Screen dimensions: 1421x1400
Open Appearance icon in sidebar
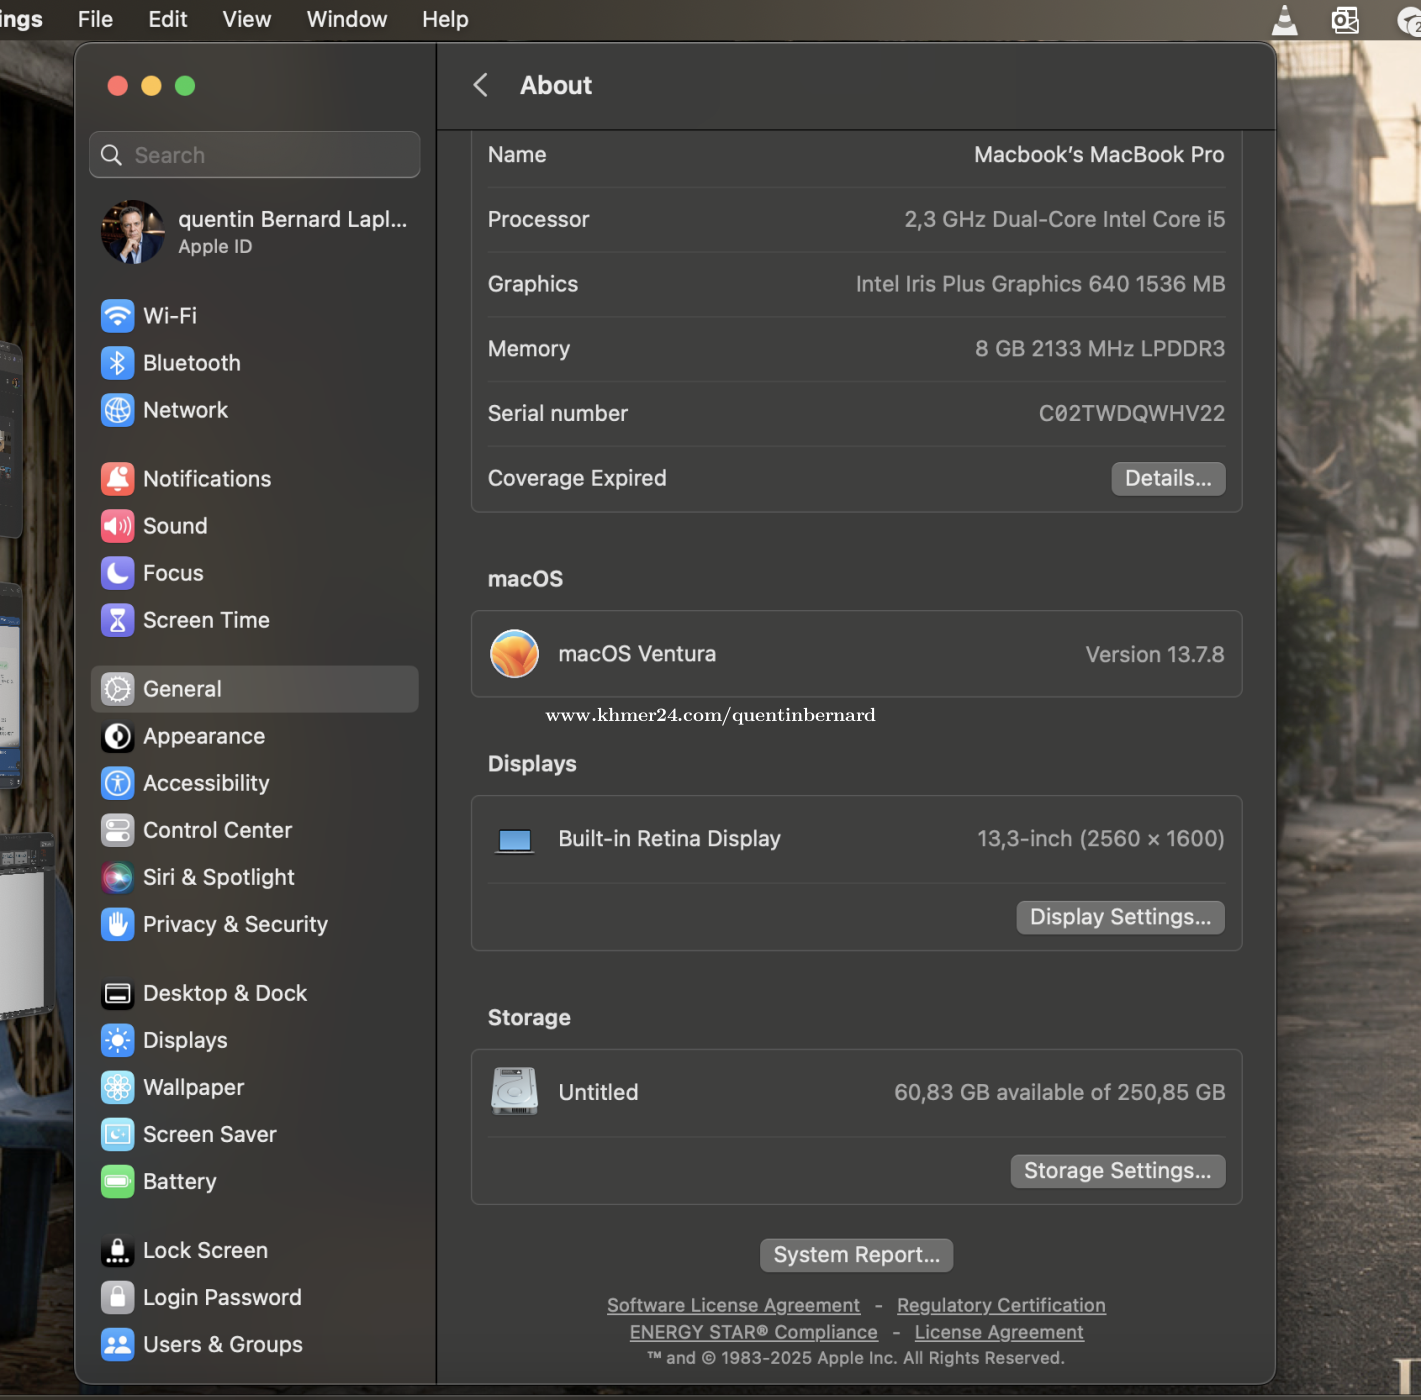point(118,736)
